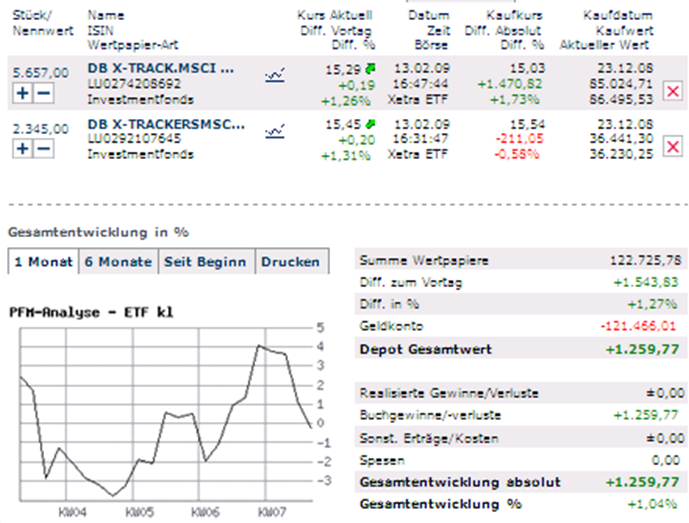Click plus button for DB X-TRACK.MSCI position
The height and width of the screenshot is (523, 689).
point(21,93)
